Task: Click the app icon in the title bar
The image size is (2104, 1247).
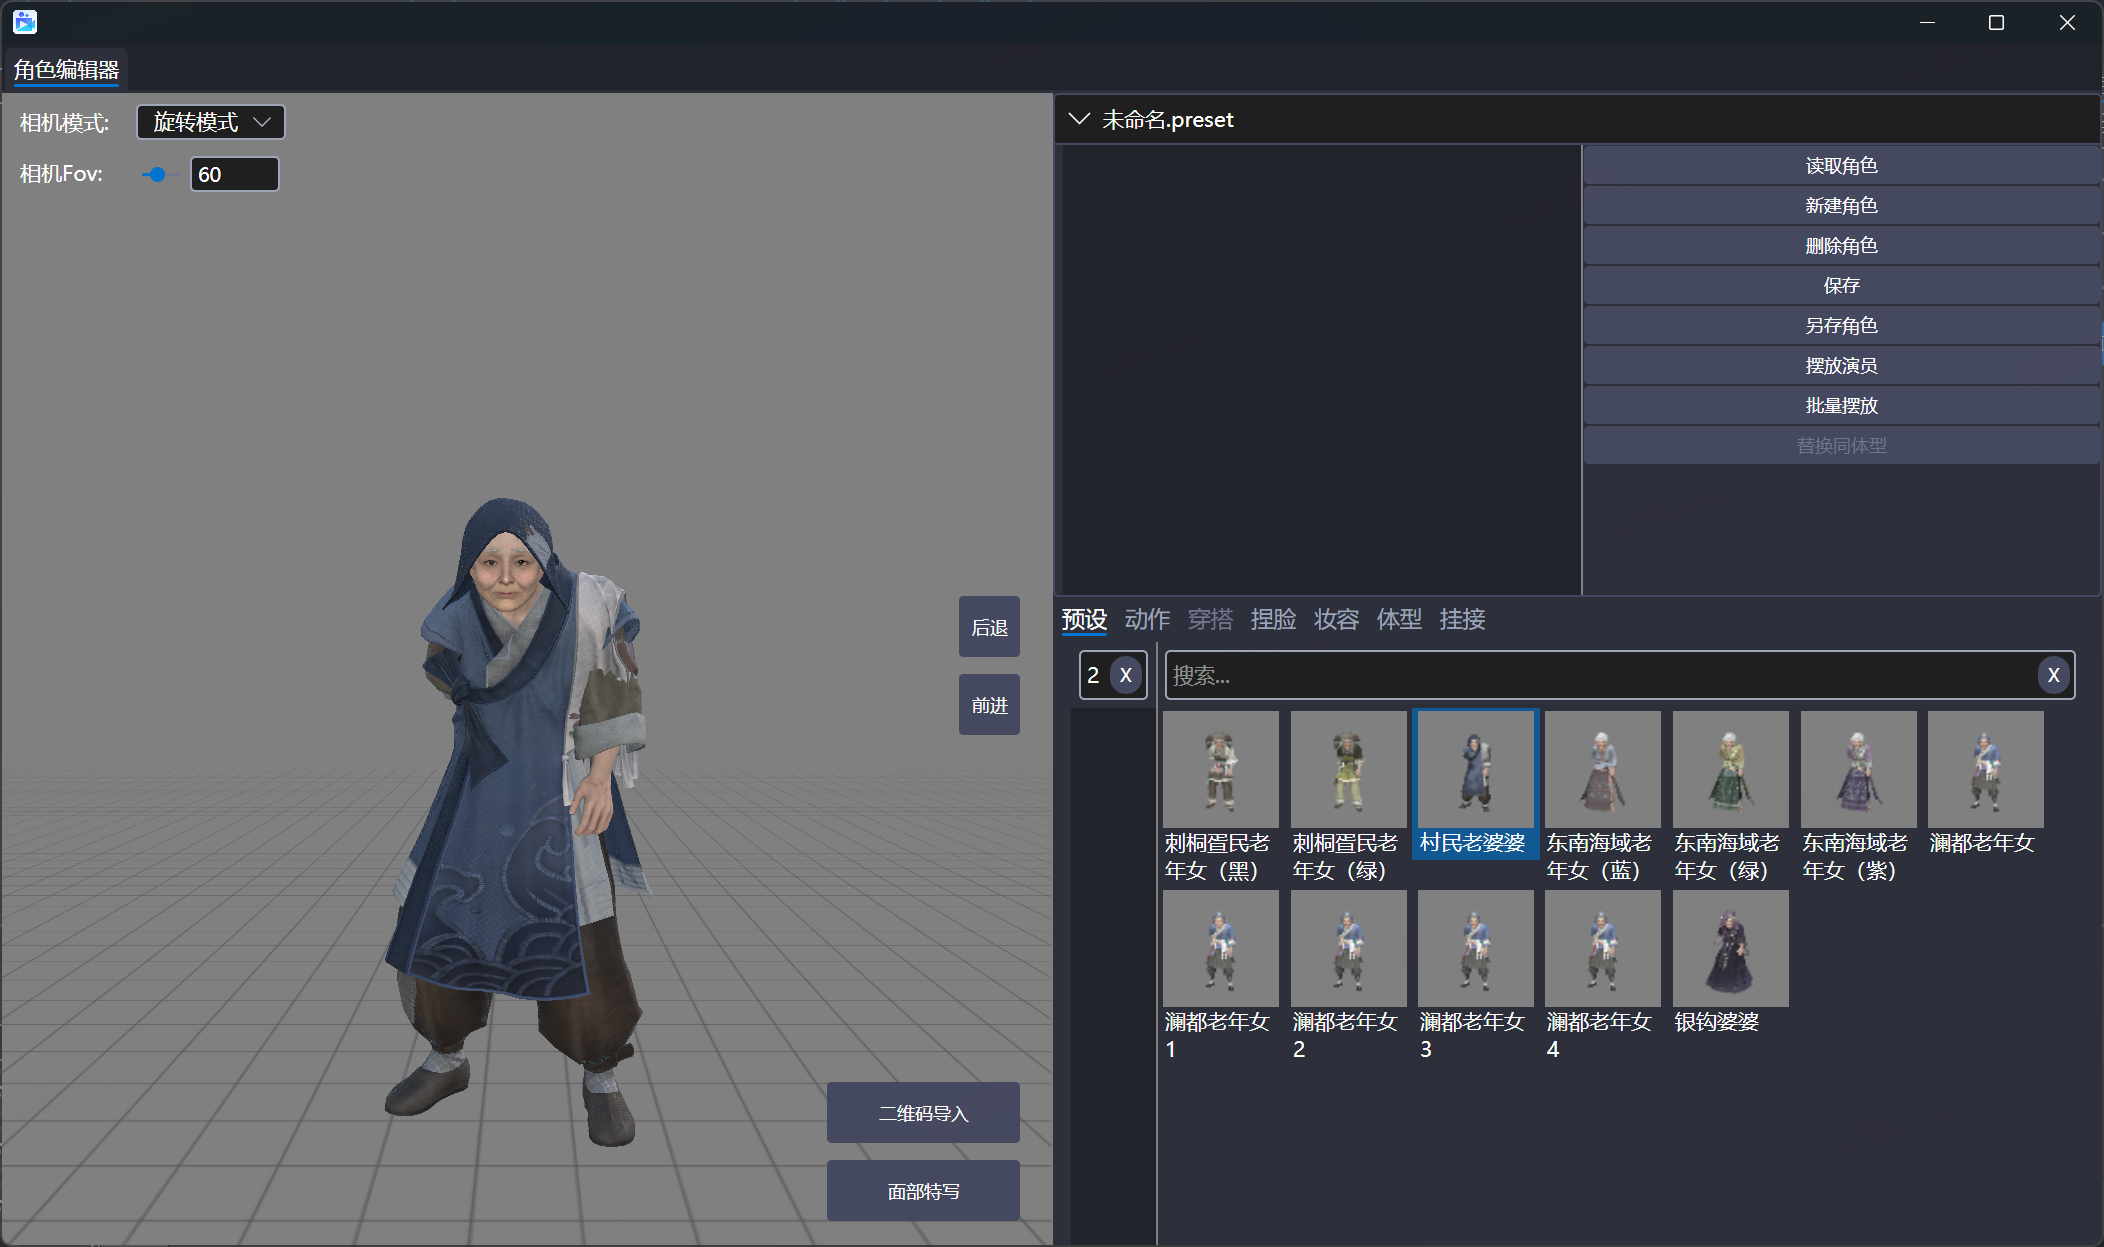Action: point(25,22)
